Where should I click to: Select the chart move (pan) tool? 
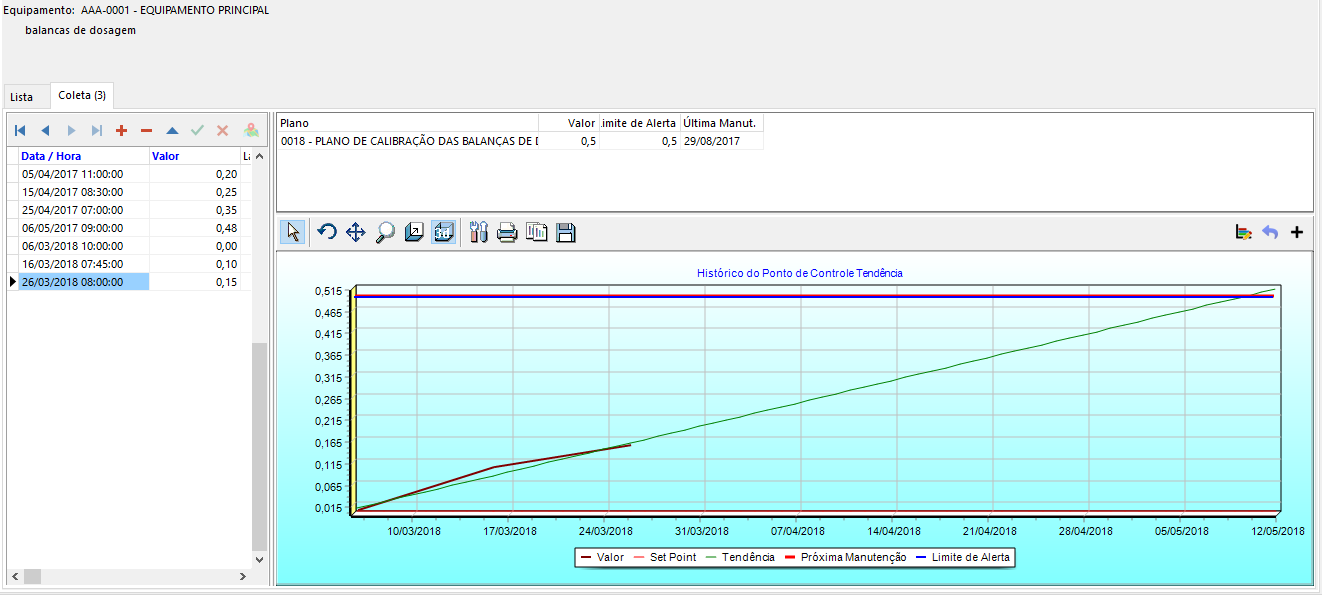click(x=355, y=233)
